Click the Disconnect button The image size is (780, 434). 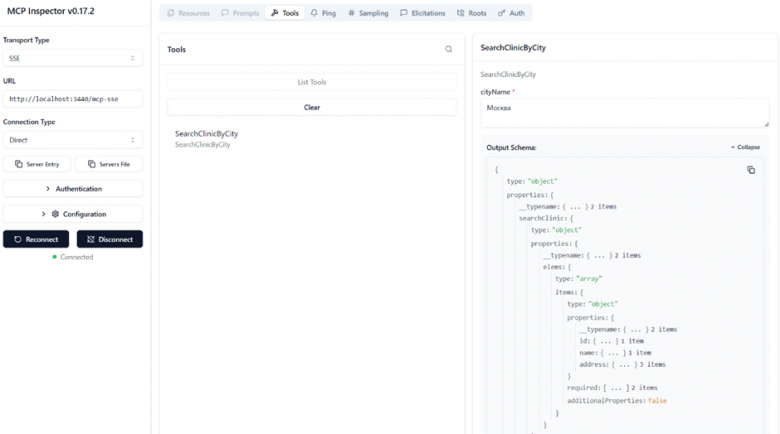(109, 239)
